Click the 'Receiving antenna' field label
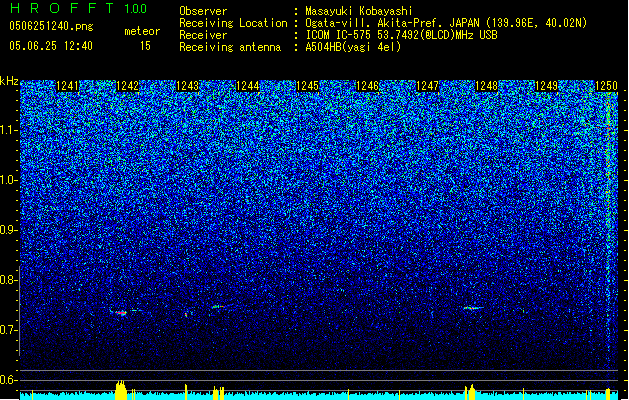 click(230, 47)
